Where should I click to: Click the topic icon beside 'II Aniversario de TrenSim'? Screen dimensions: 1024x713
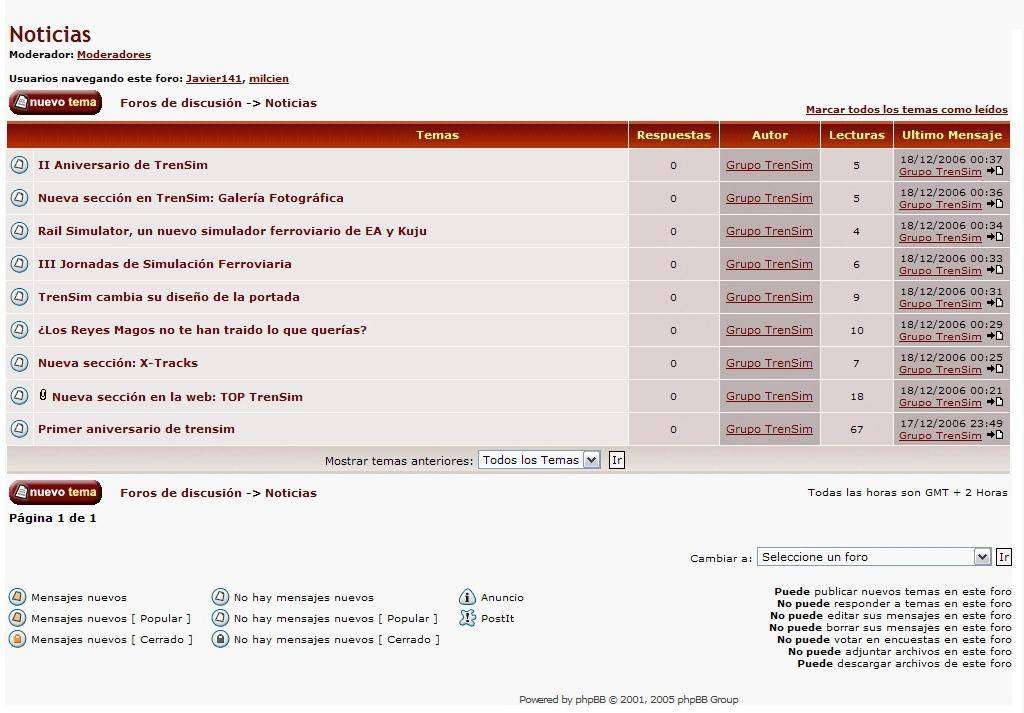point(19,165)
